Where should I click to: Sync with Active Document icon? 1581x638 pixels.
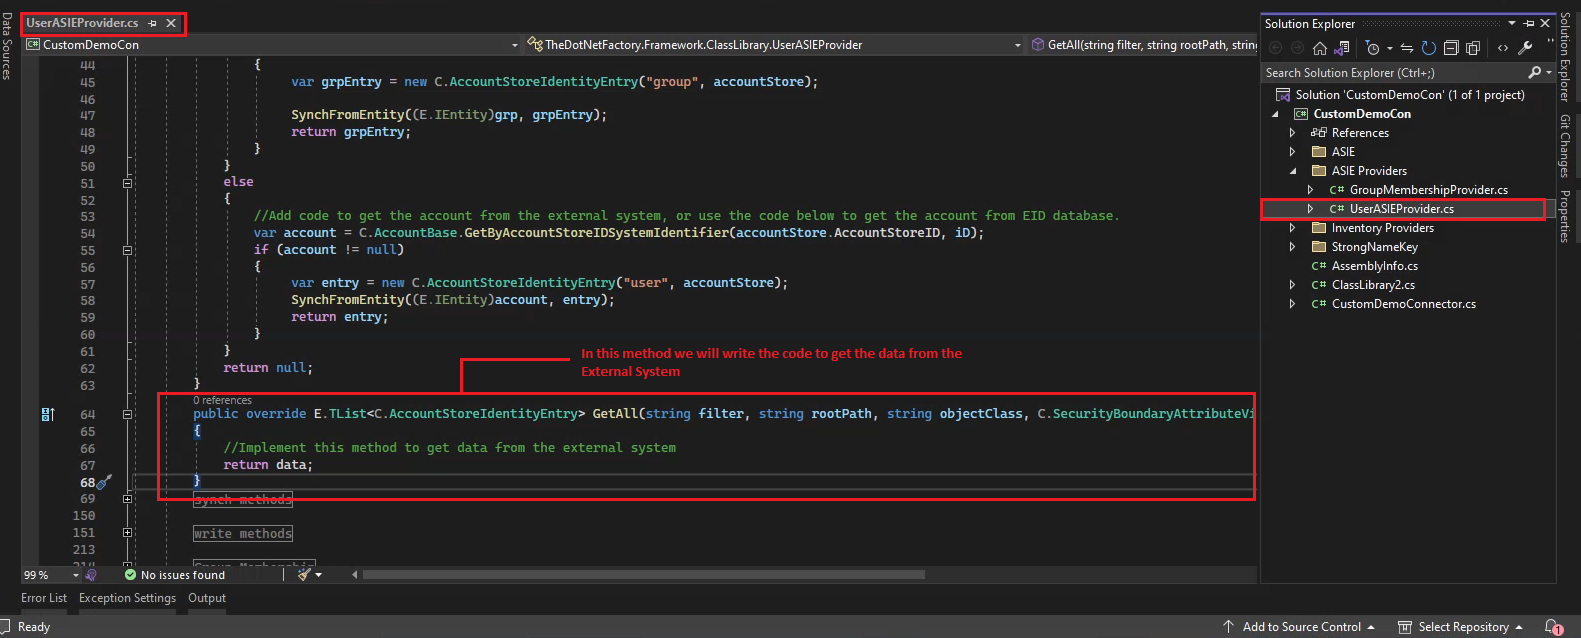[x=1407, y=48]
